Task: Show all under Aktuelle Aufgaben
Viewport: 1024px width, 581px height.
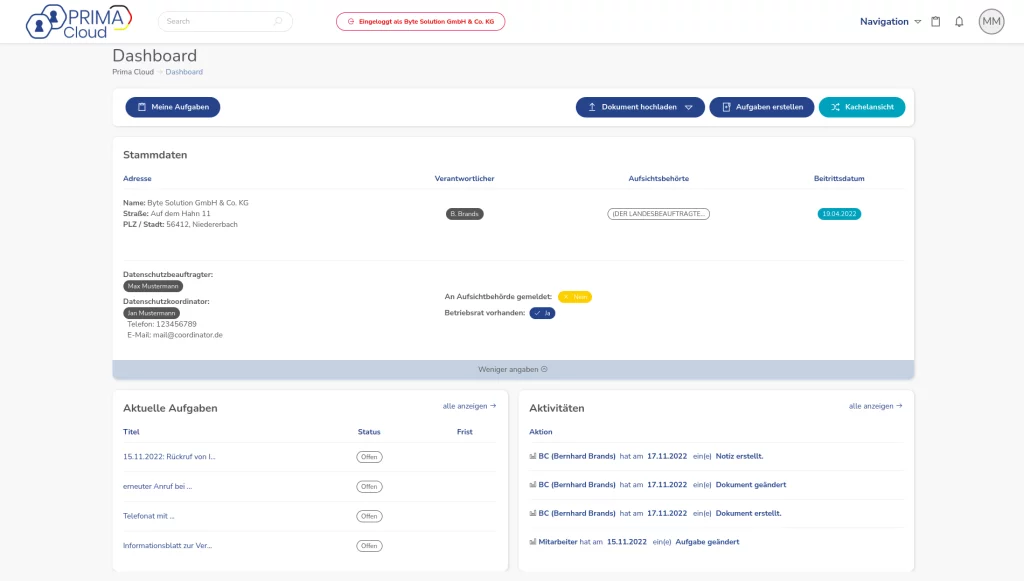Action: point(469,406)
